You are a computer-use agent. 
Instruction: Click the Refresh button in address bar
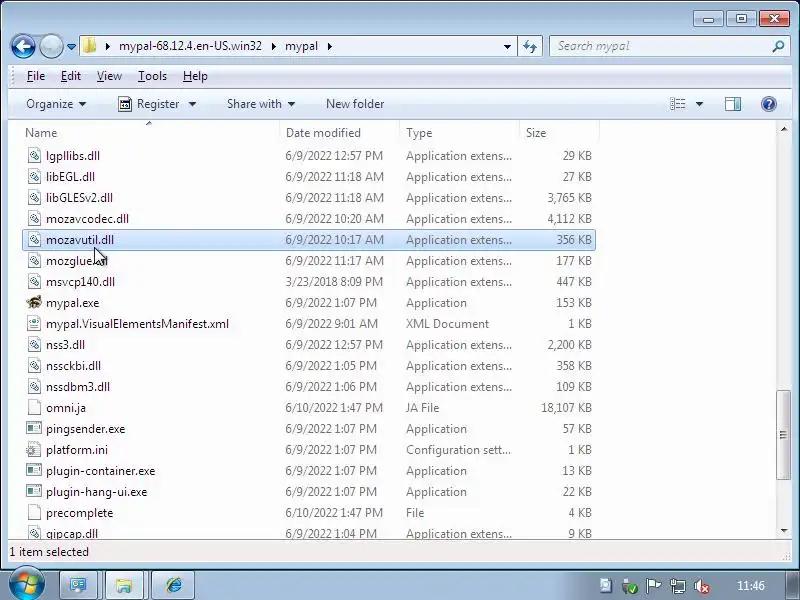point(530,46)
